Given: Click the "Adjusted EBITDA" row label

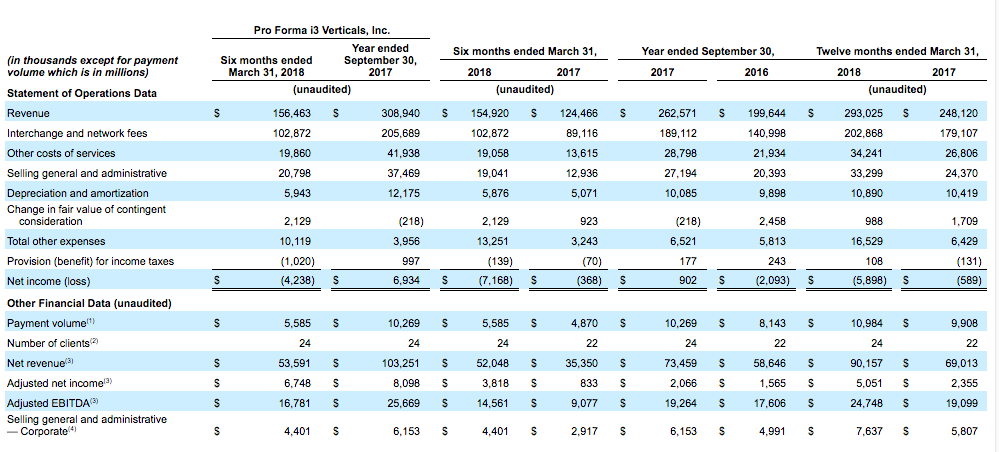Looking at the screenshot, I should [x=52, y=403].
